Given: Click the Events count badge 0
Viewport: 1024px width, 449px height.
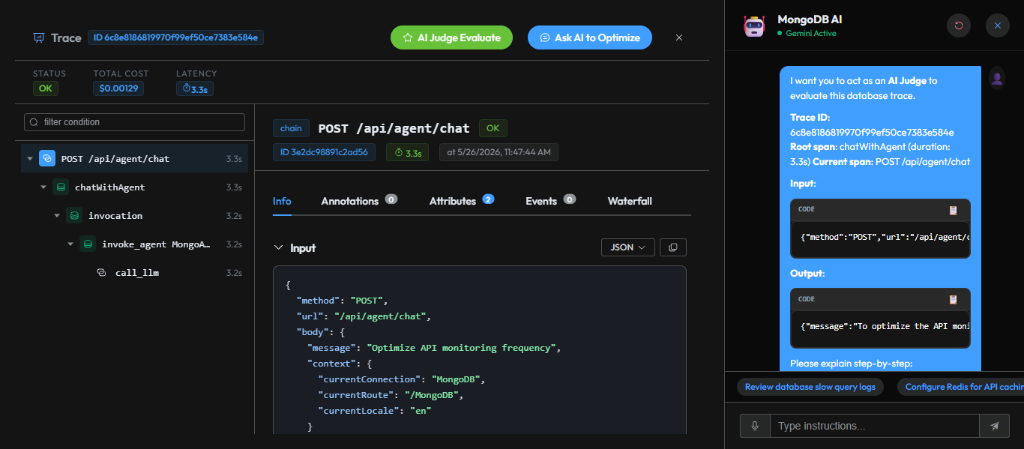Looking at the screenshot, I should (x=569, y=199).
